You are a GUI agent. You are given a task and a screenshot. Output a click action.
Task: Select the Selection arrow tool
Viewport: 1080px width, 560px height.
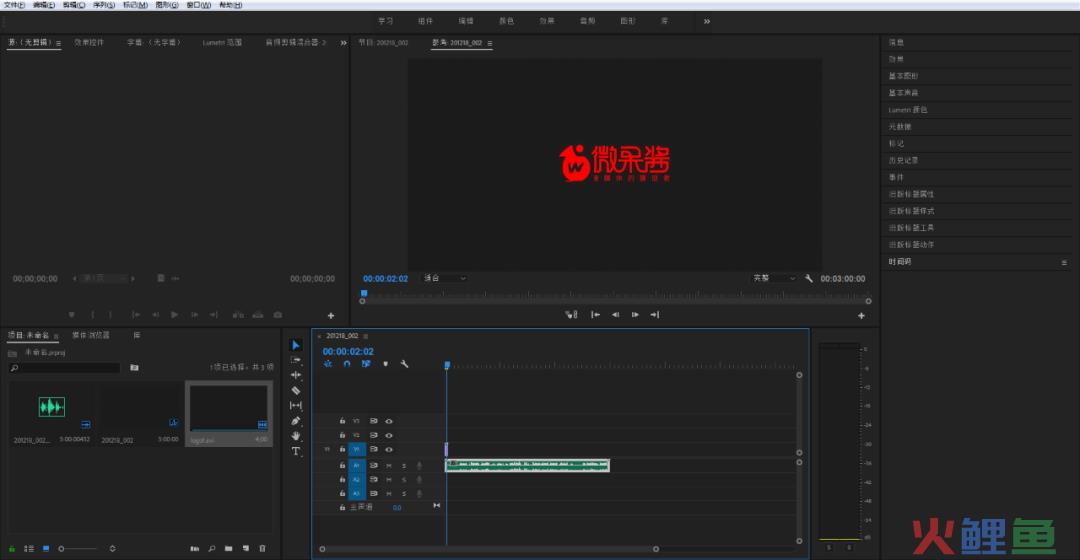tap(296, 345)
